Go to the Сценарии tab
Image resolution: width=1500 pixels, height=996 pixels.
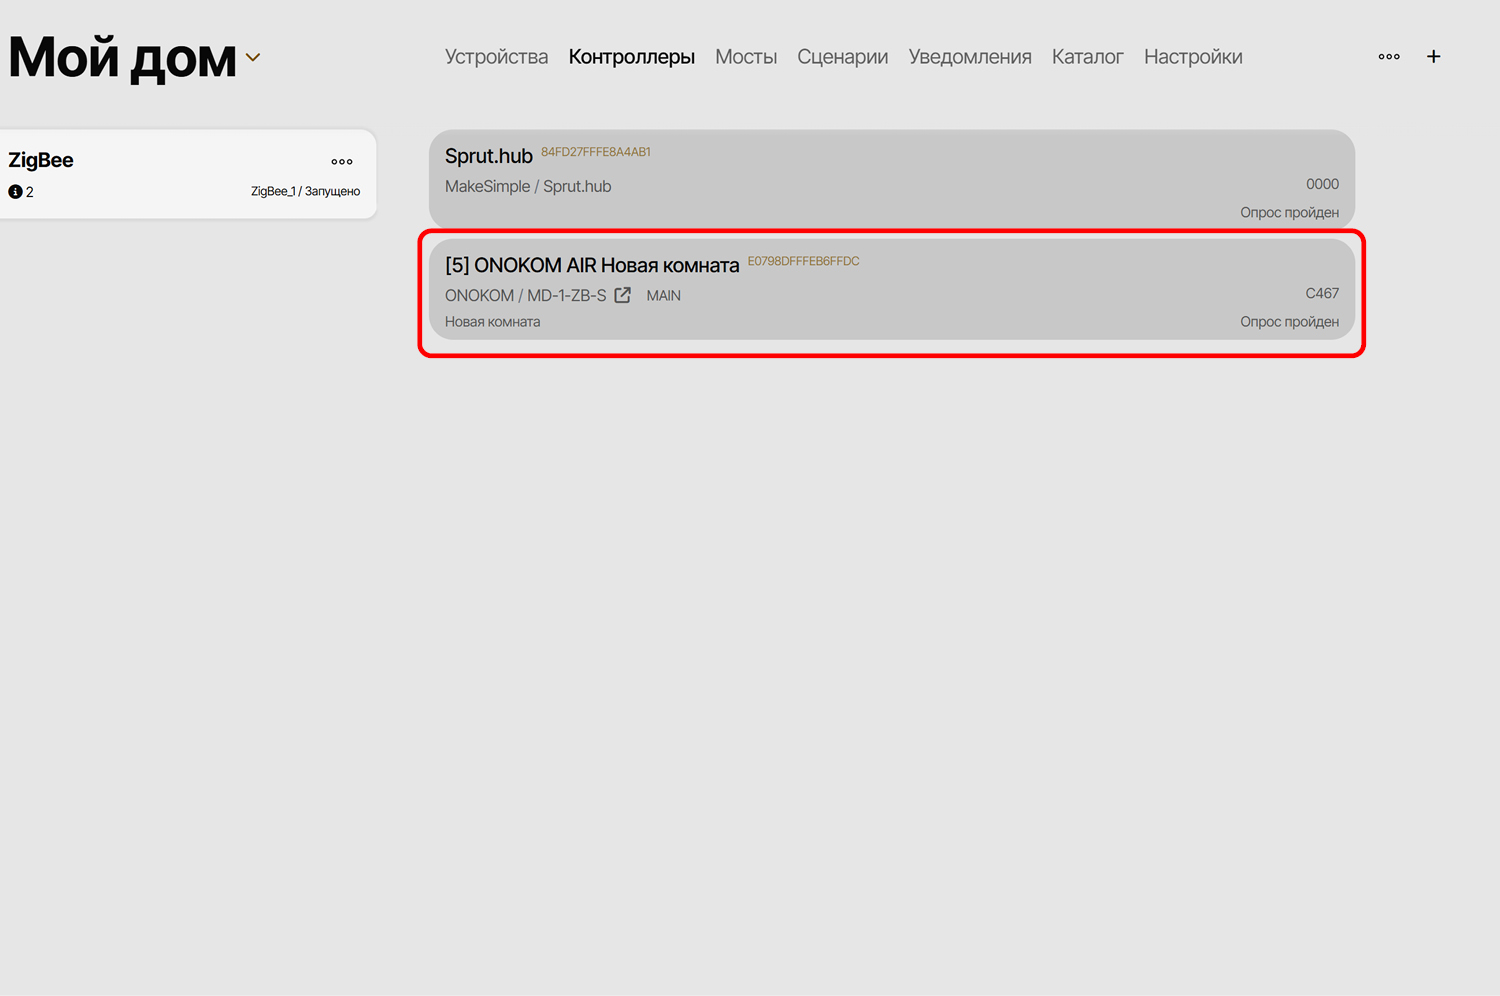[843, 57]
